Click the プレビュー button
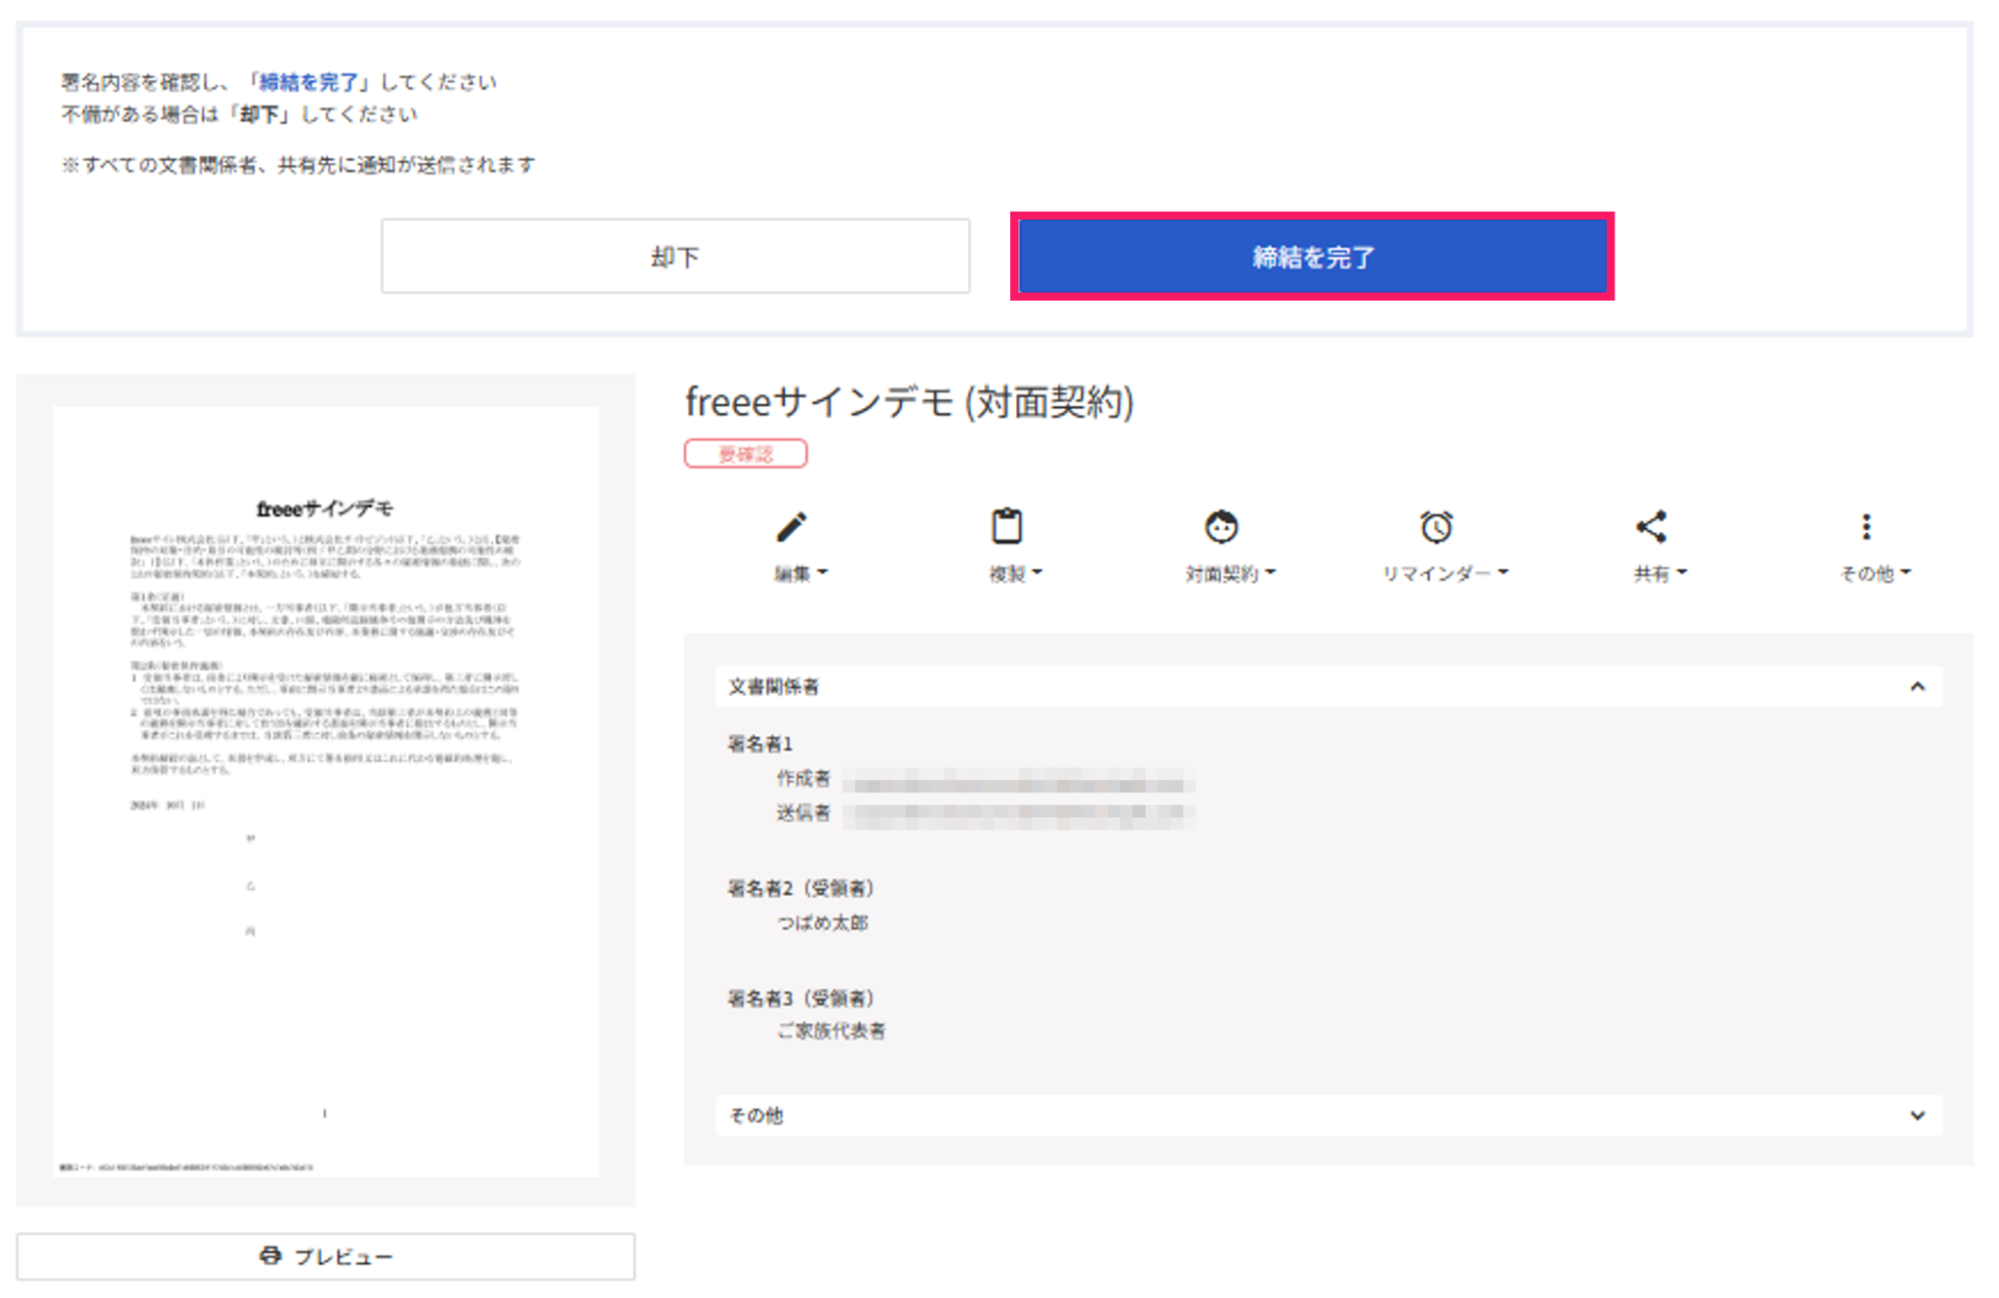The height and width of the screenshot is (1298, 1999). click(x=344, y=1257)
